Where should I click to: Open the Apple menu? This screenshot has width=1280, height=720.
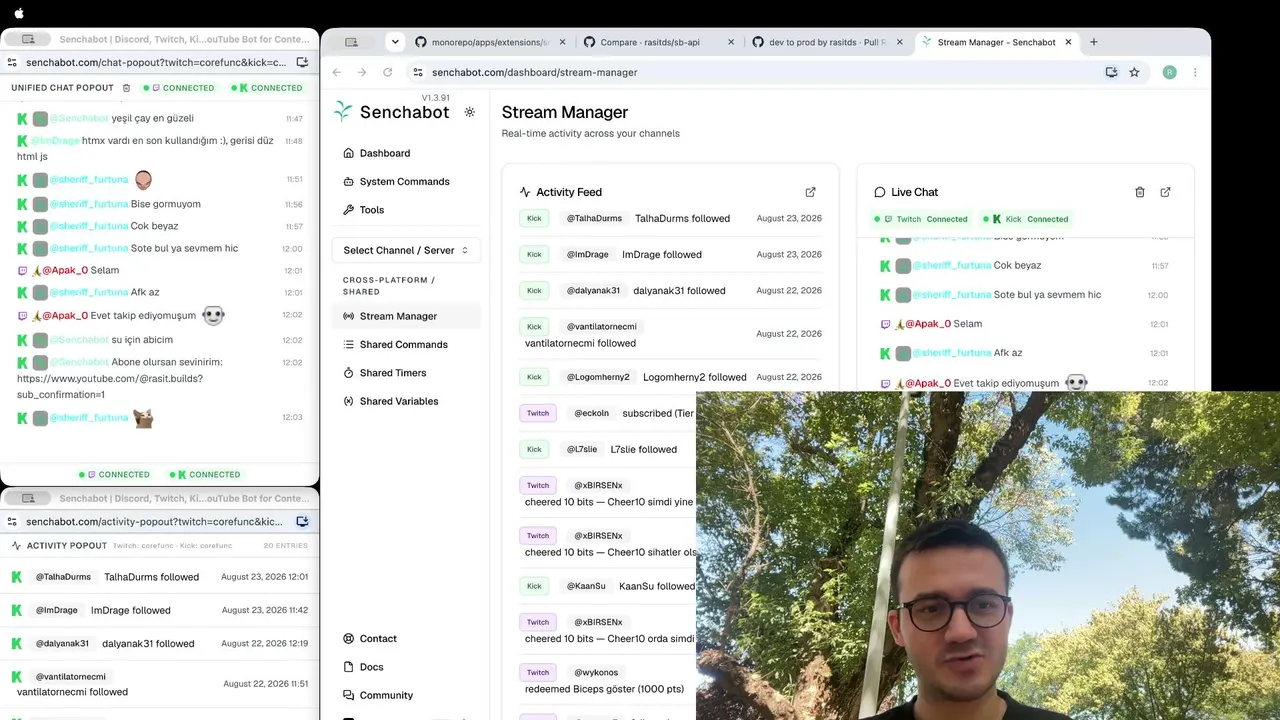tap(19, 13)
